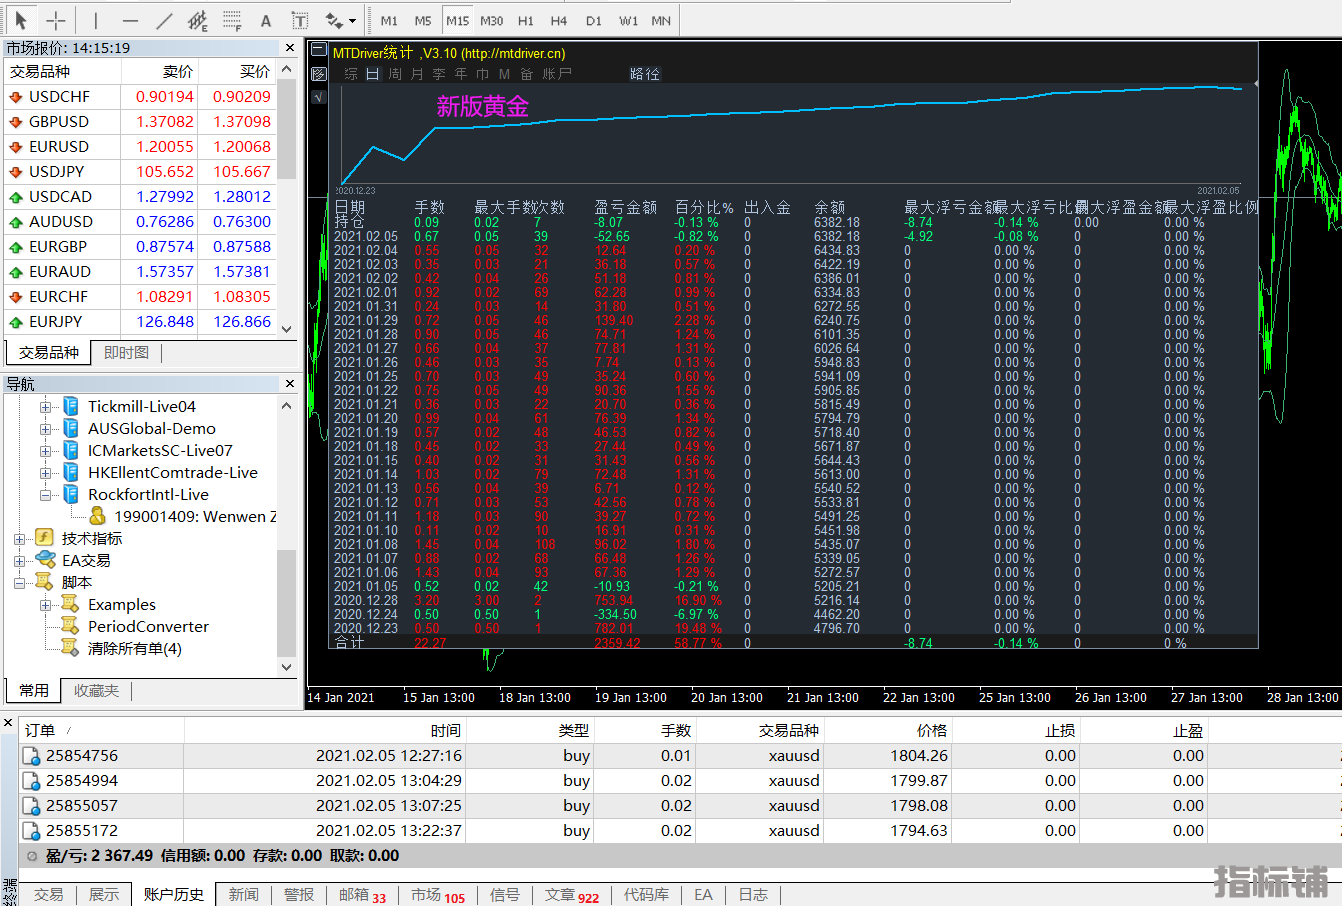Expand the EA交易 tree node

pyautogui.click(x=19, y=561)
